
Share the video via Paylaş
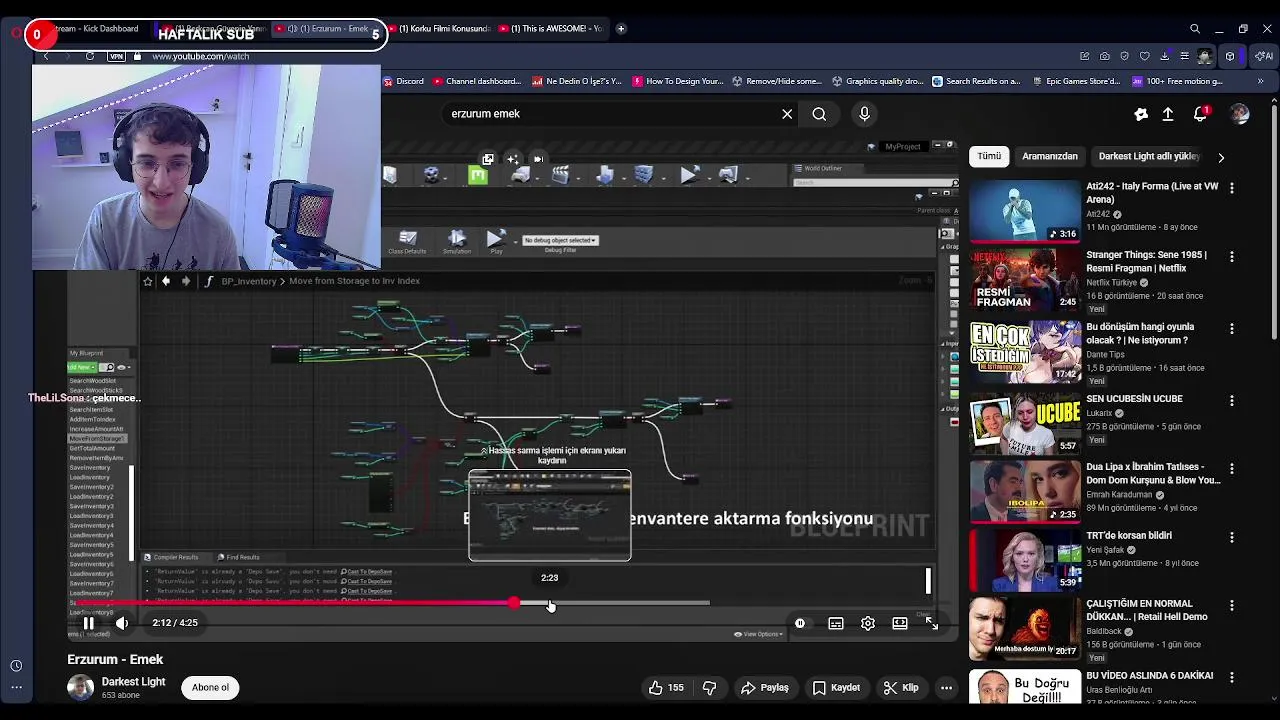pos(765,687)
